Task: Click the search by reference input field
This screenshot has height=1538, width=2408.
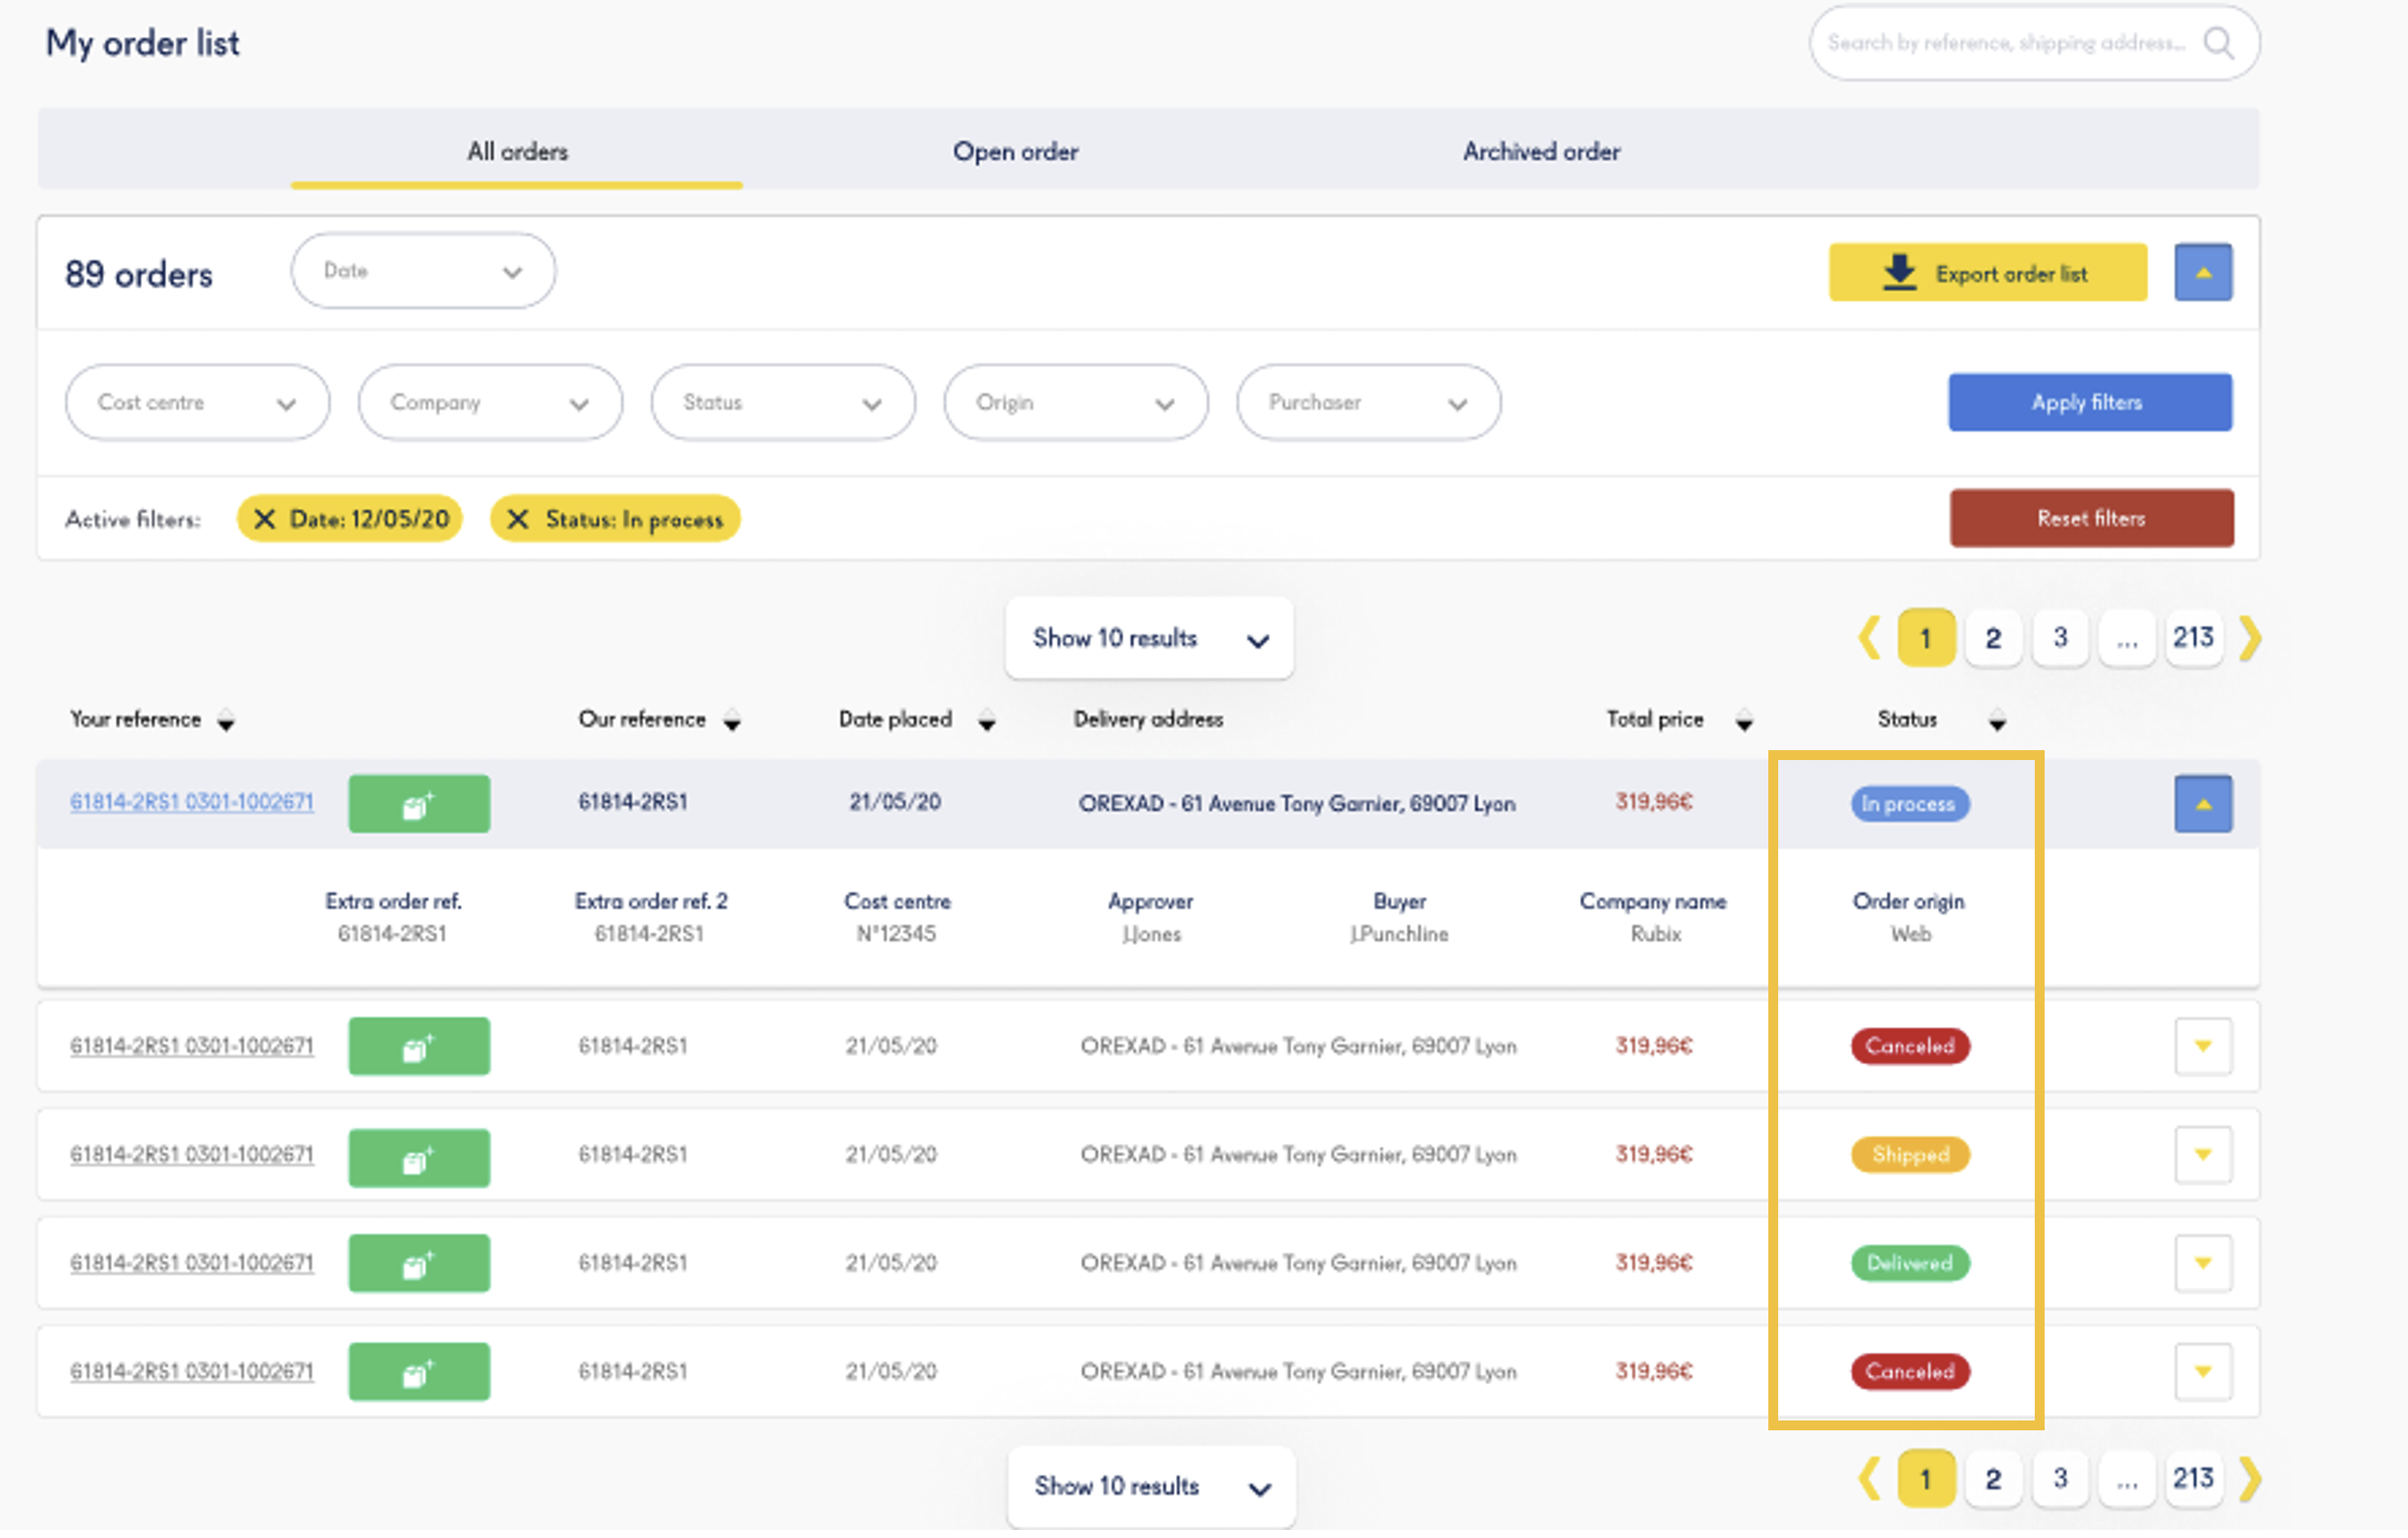Action: click(x=2005, y=43)
